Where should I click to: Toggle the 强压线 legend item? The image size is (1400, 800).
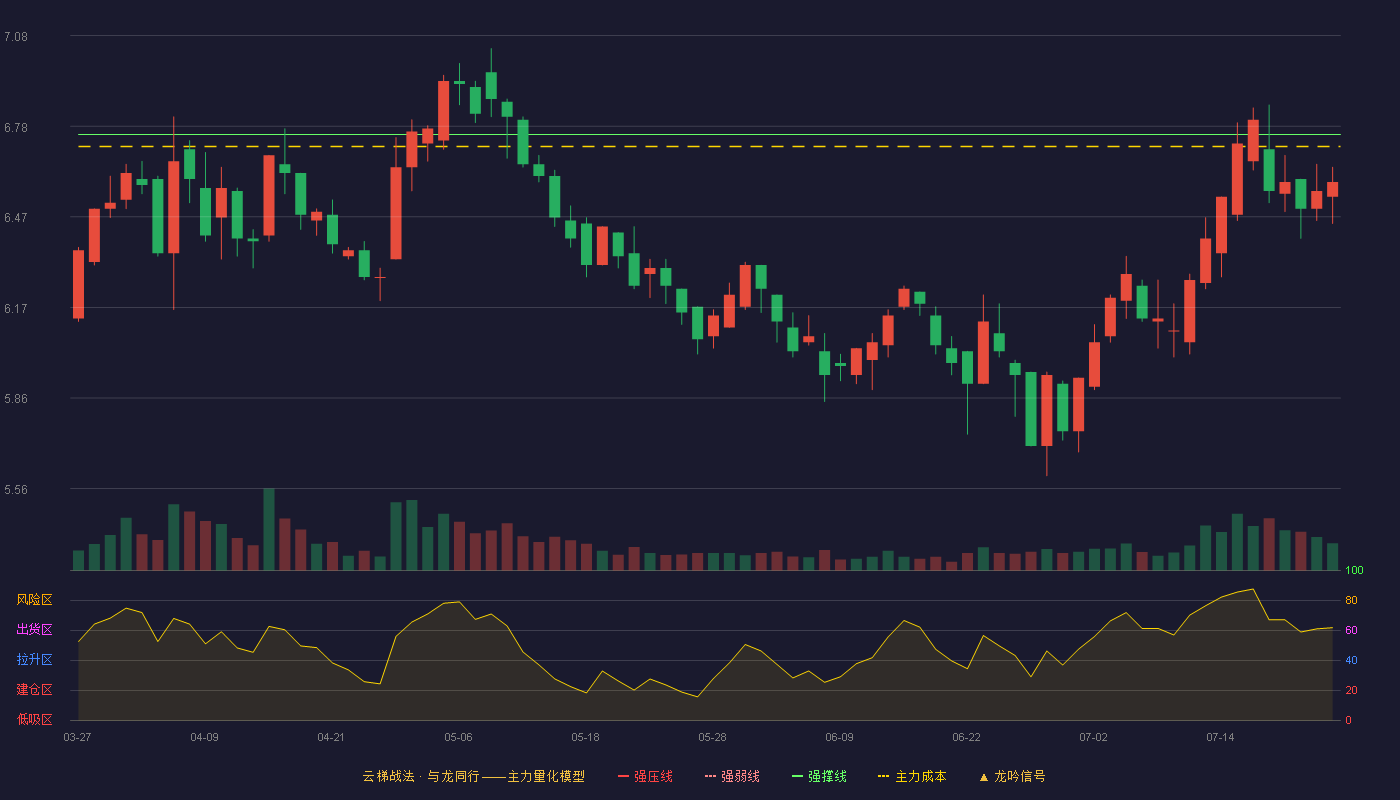[645, 776]
